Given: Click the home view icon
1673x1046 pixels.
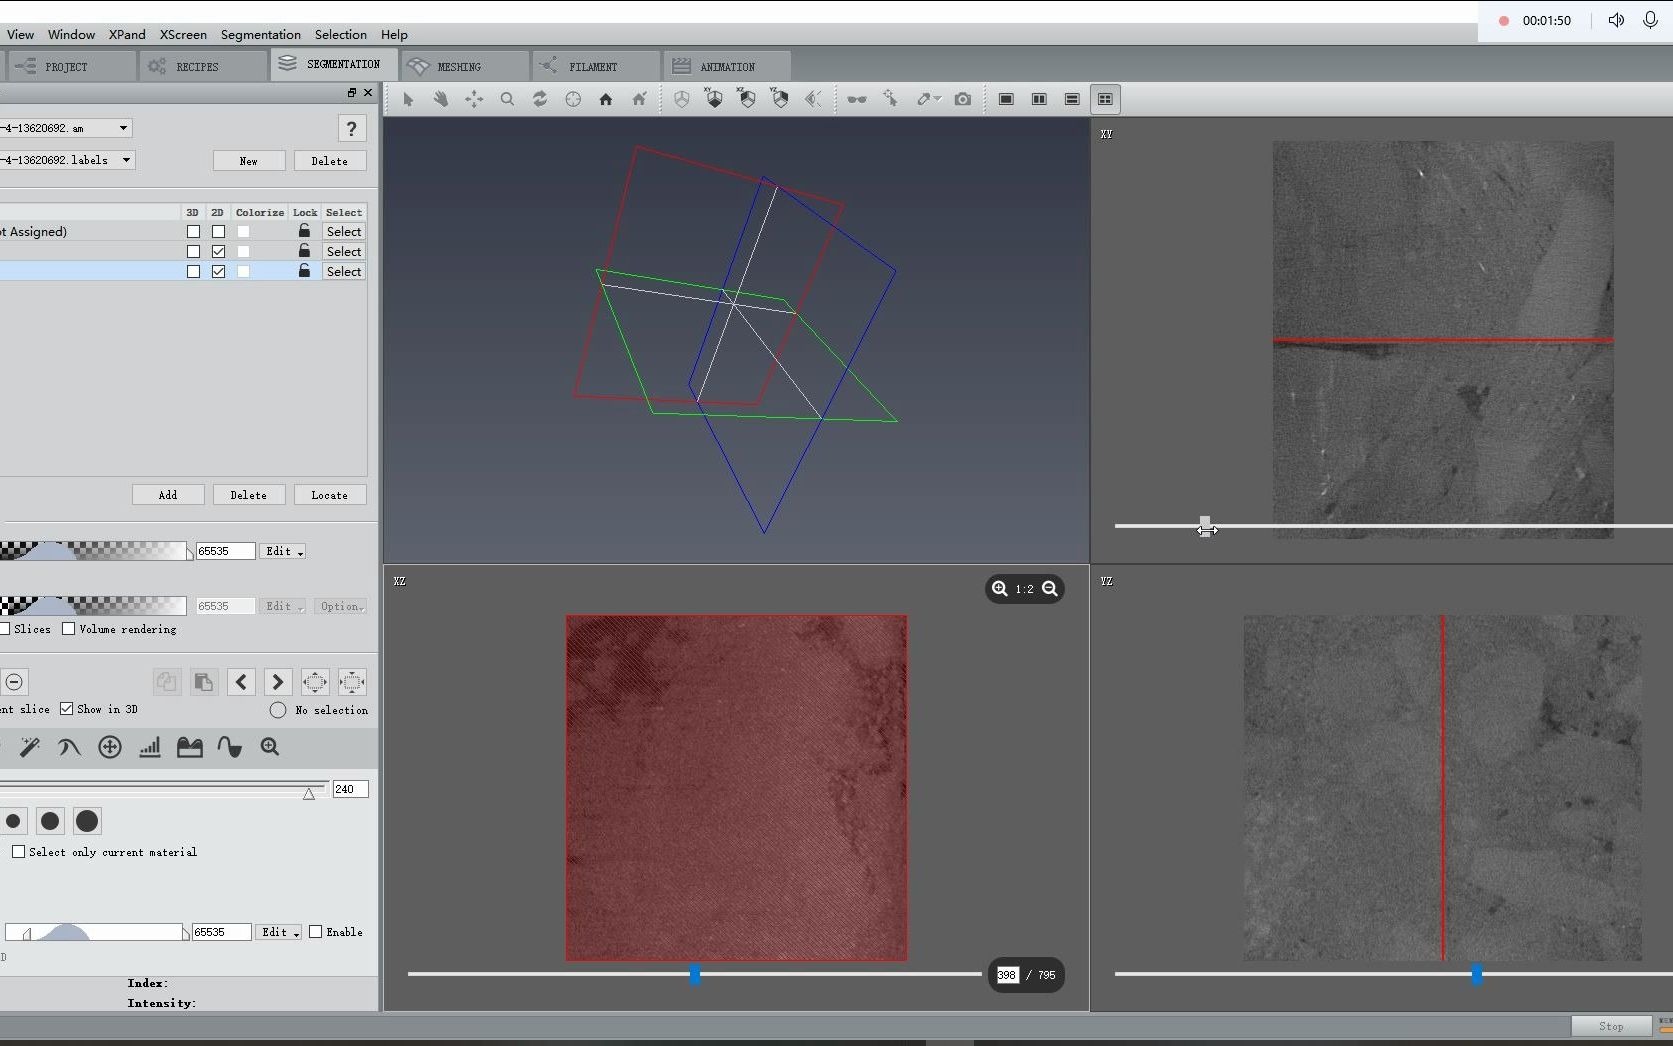Looking at the screenshot, I should coord(605,99).
